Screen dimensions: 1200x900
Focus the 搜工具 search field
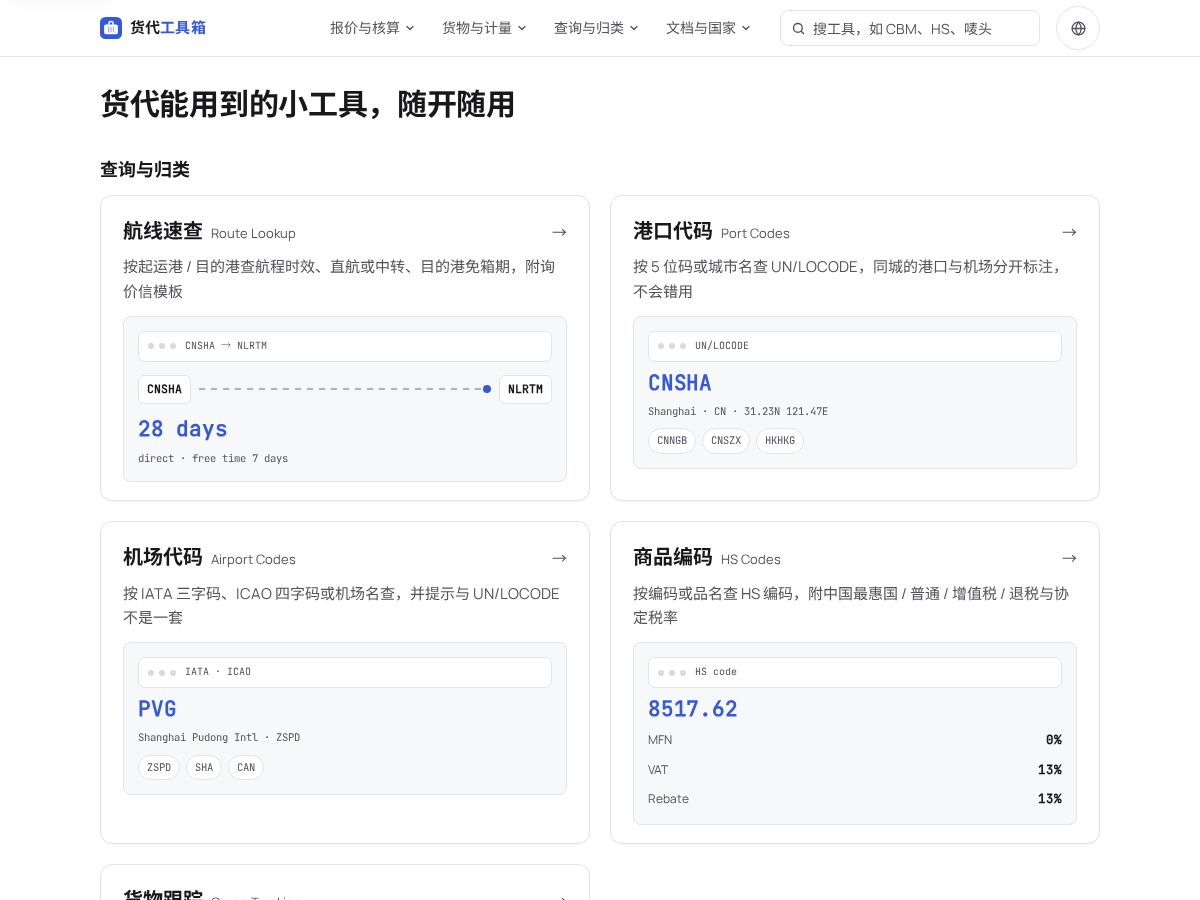pos(910,28)
